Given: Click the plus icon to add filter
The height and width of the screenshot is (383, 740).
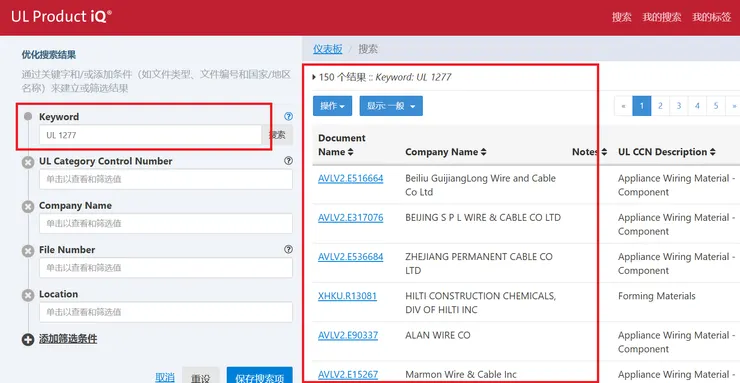Looking at the screenshot, I should pos(28,339).
